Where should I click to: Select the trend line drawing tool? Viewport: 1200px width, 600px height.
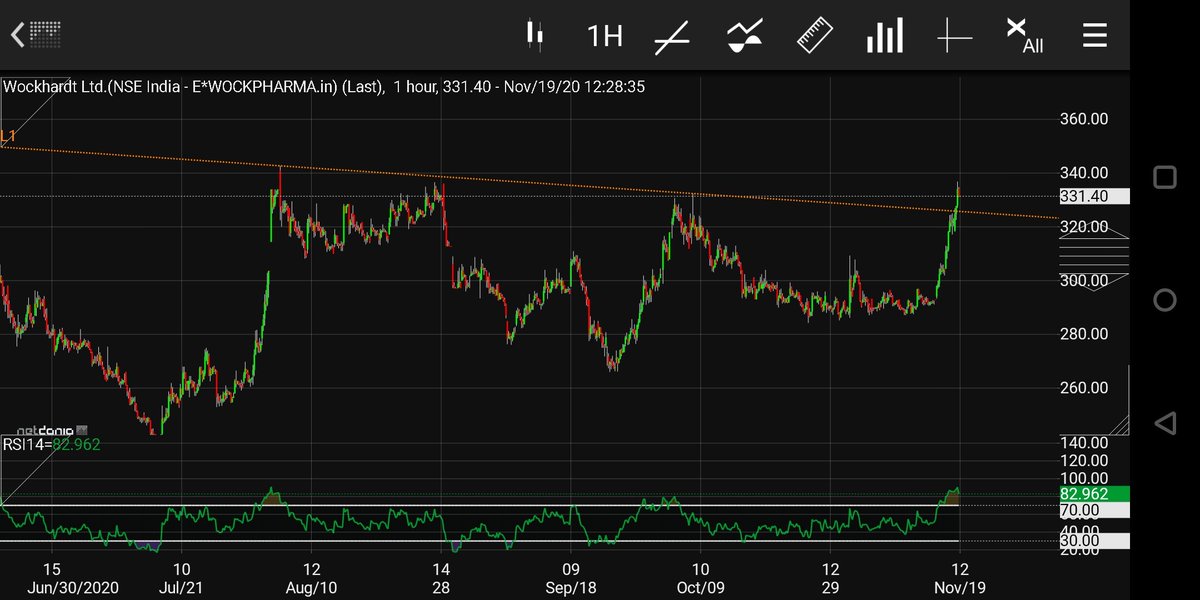click(x=672, y=37)
